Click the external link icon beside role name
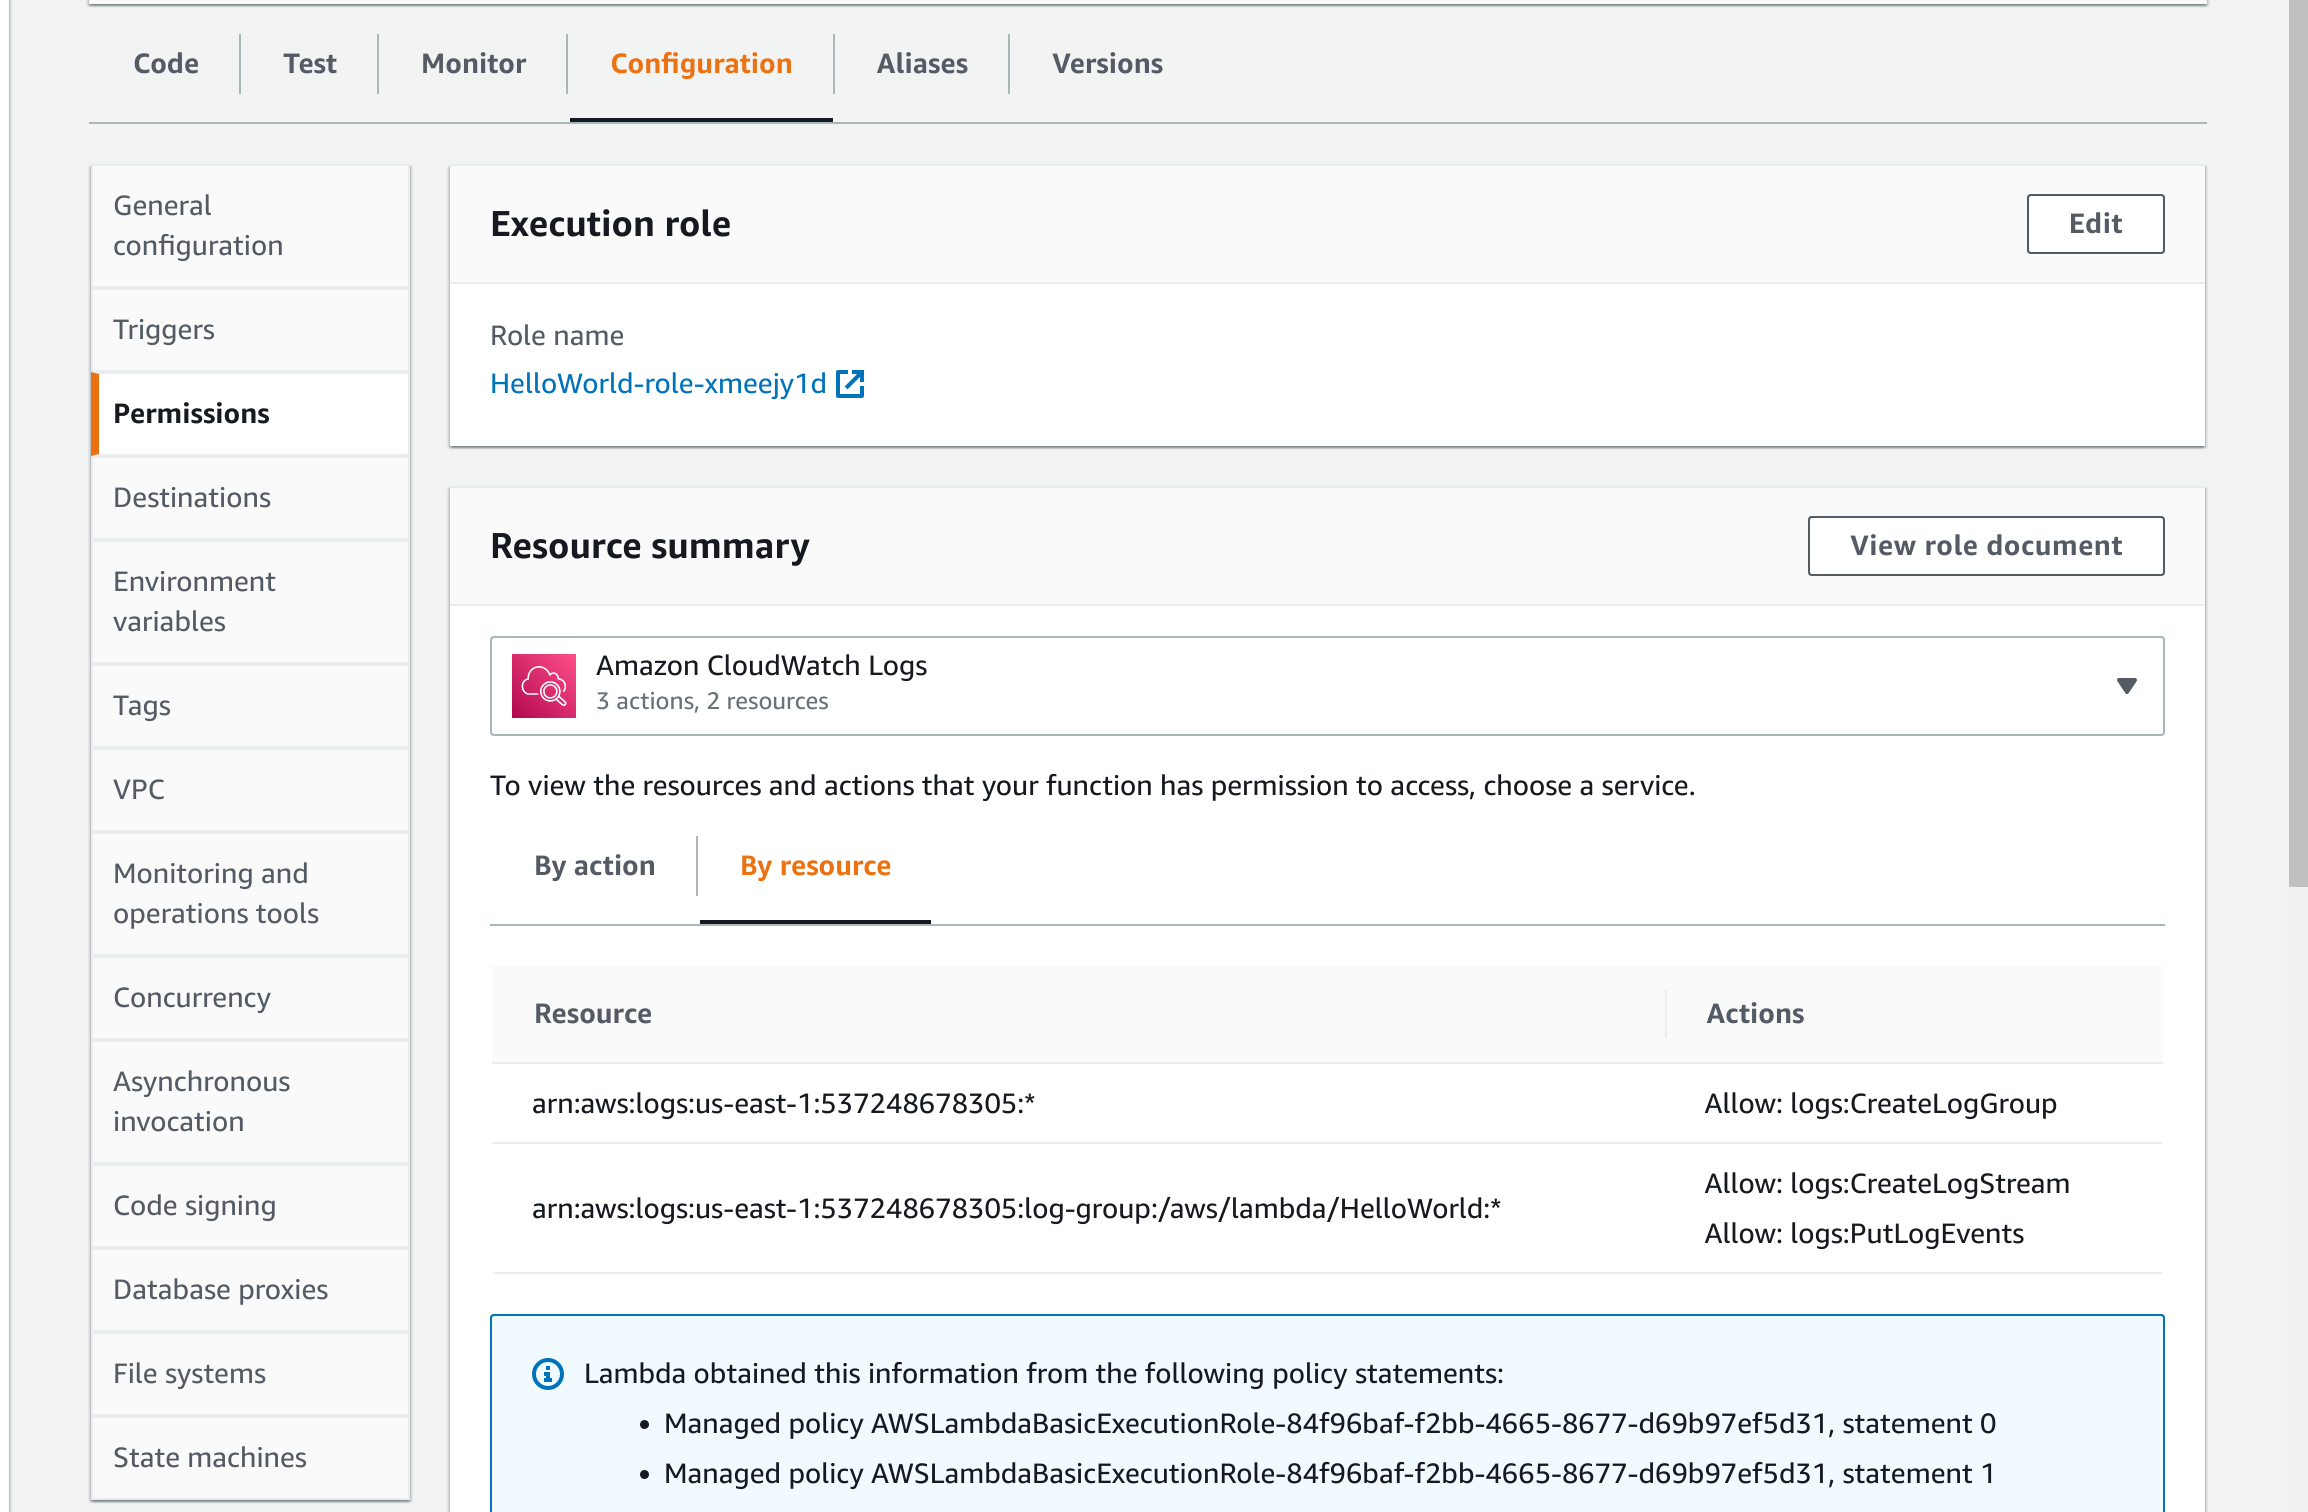Image resolution: width=2308 pixels, height=1512 pixels. 850,384
